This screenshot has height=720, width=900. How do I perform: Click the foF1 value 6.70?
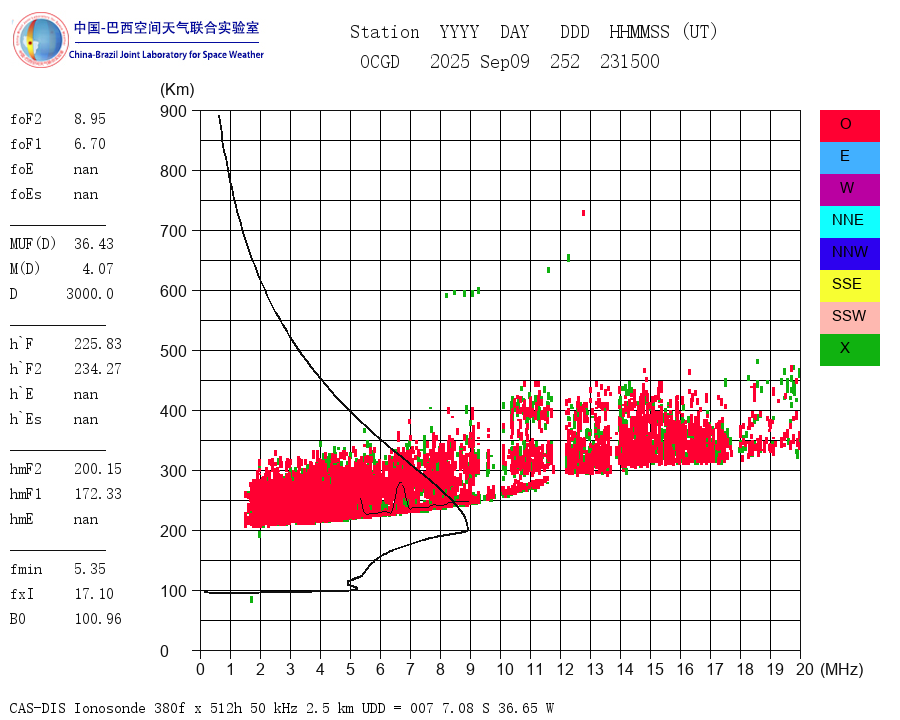[90, 144]
